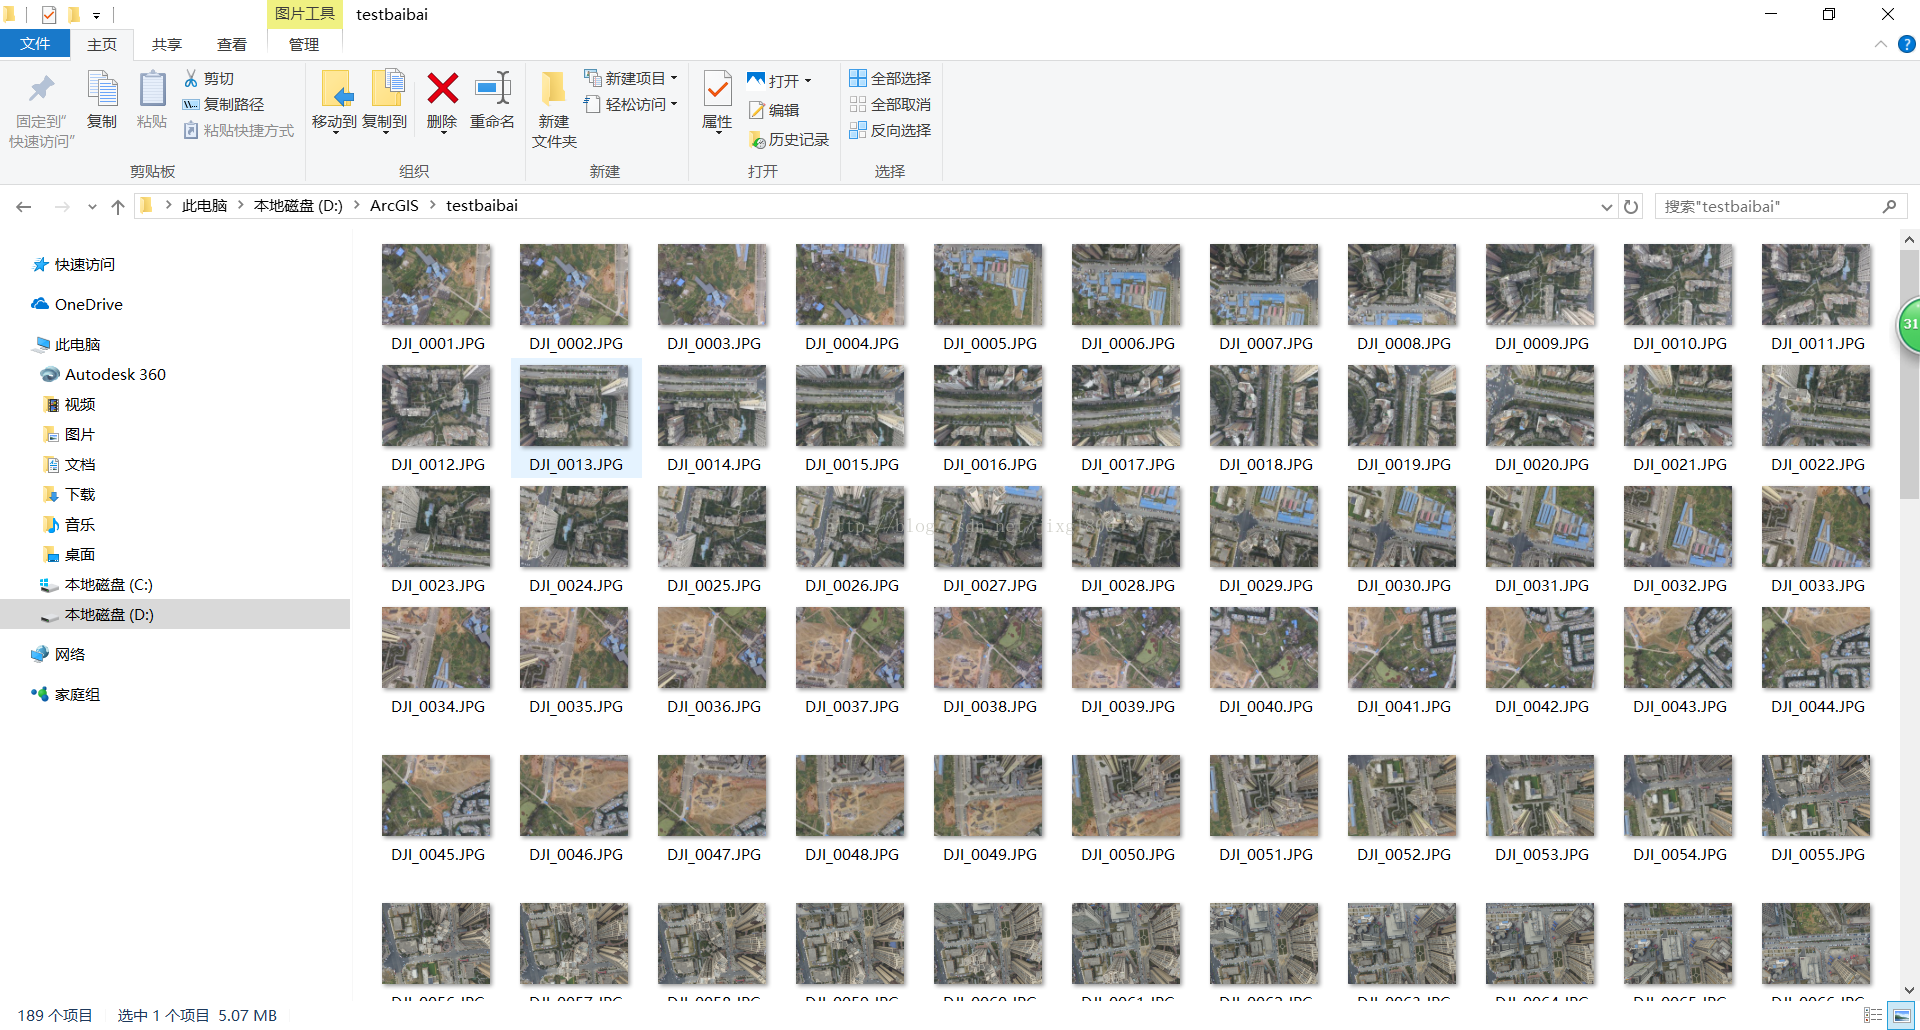Select thumbnail DJI_0050.JPG

click(1127, 809)
